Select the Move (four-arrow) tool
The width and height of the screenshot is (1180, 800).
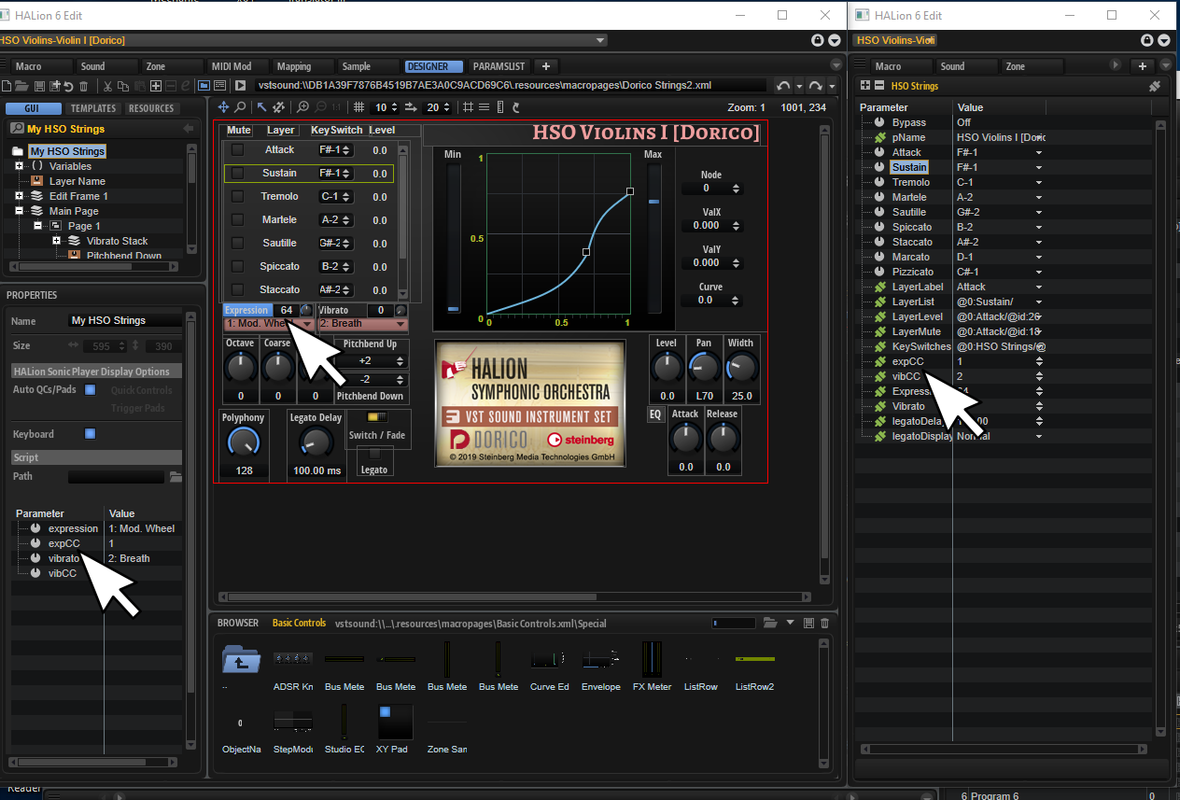224,107
